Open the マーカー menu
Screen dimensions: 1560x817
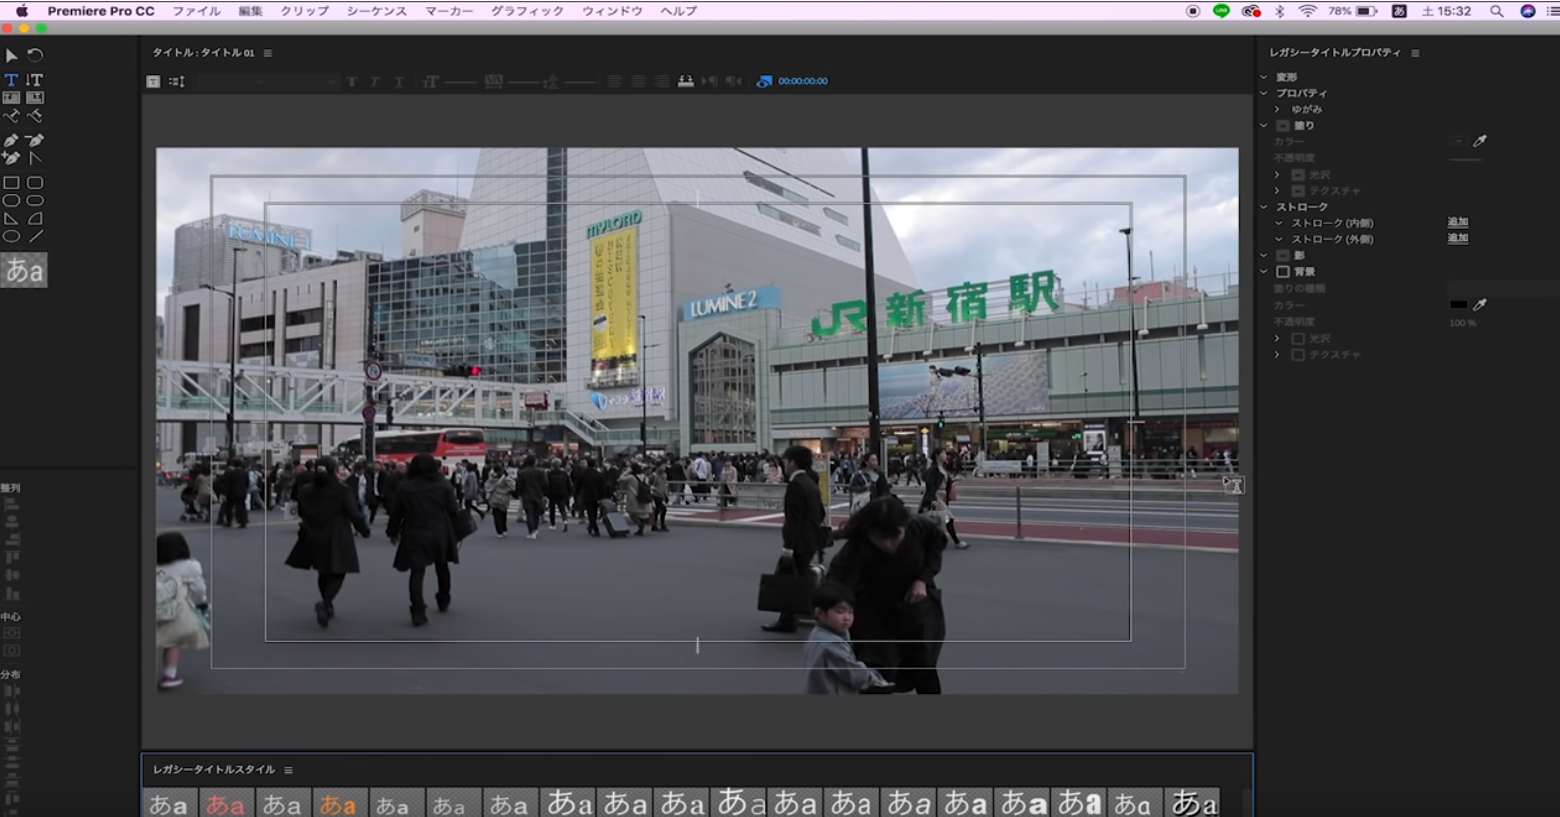click(449, 11)
